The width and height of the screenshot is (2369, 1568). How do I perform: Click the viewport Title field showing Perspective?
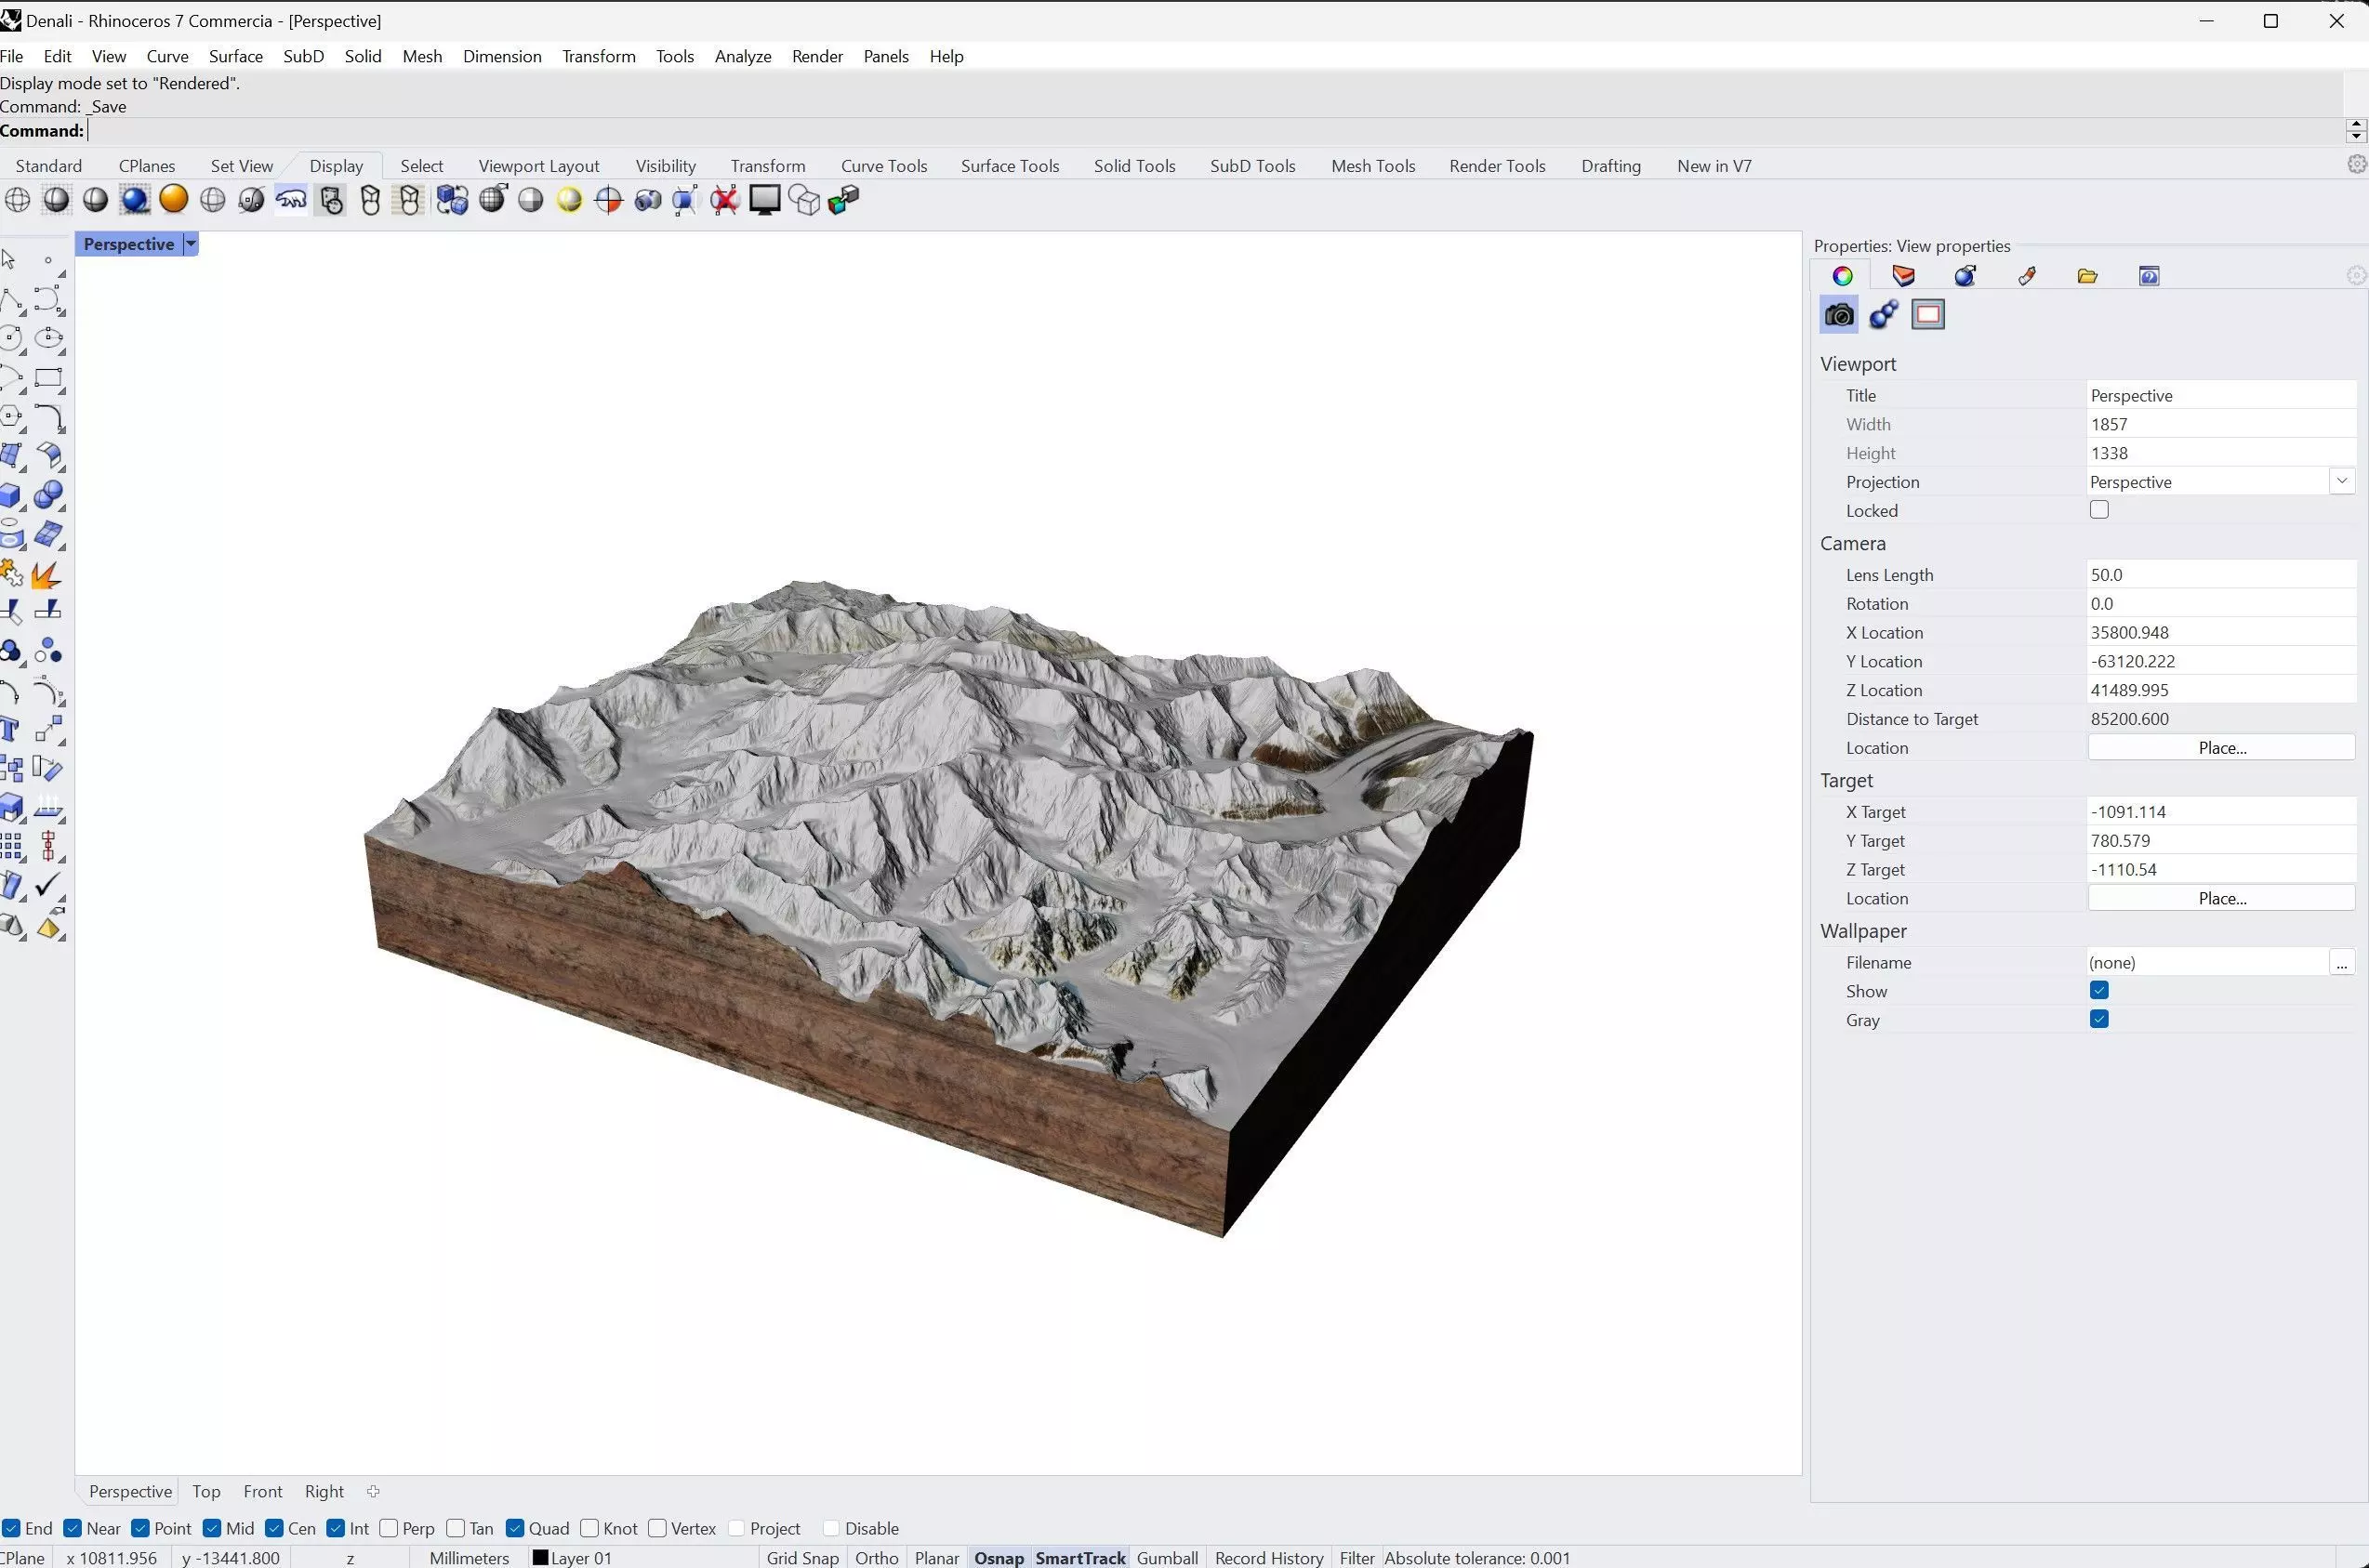pos(2221,396)
